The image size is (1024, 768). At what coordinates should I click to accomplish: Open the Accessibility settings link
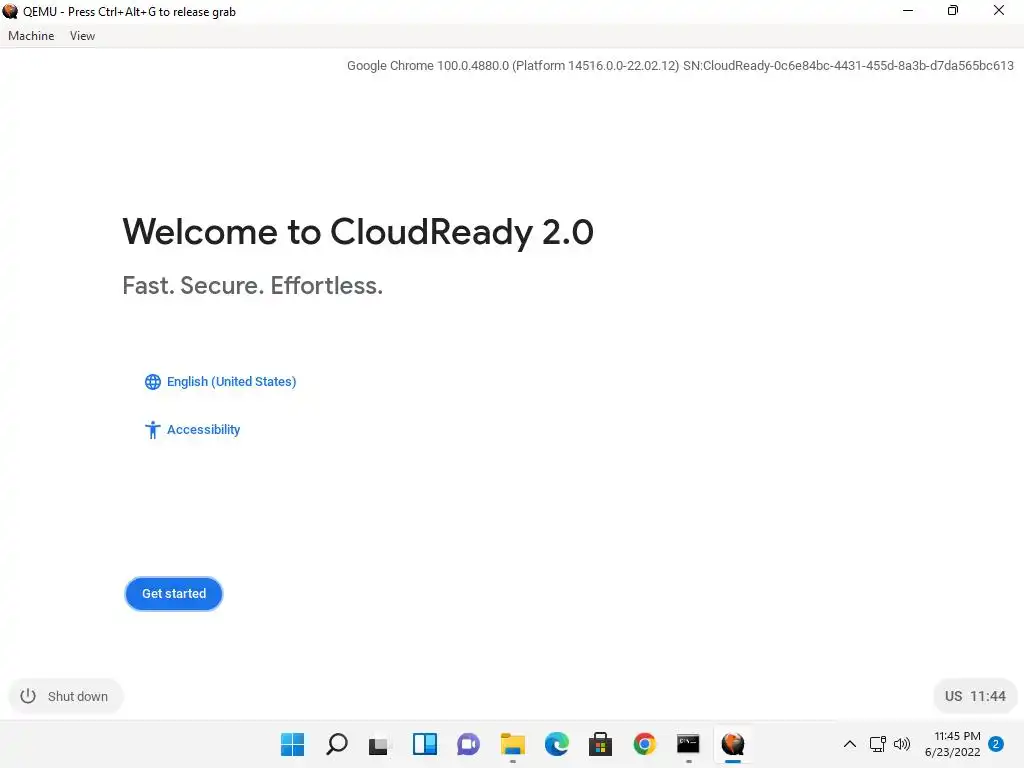click(193, 430)
